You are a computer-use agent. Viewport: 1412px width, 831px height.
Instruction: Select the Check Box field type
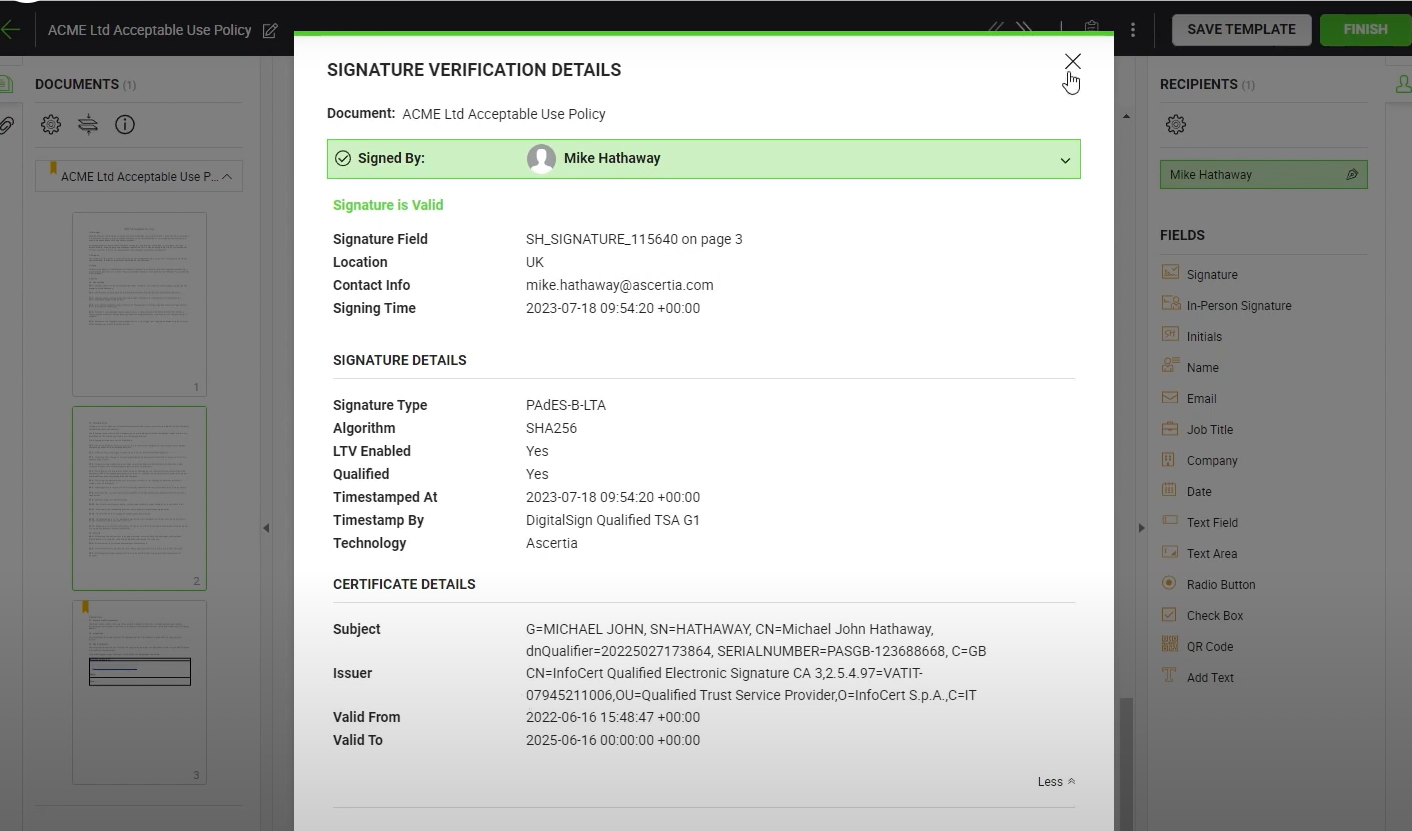[x=1170, y=614]
